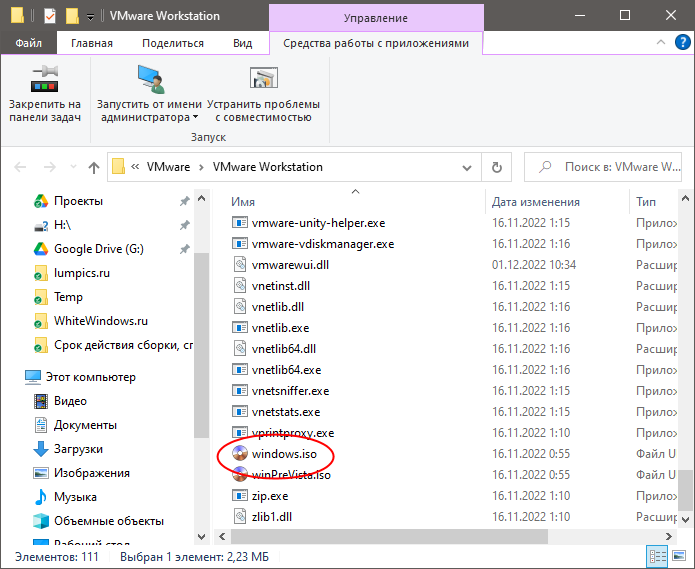695x569 pixels.
Task: Select the vnetinst.dll file
Action: (x=281, y=286)
